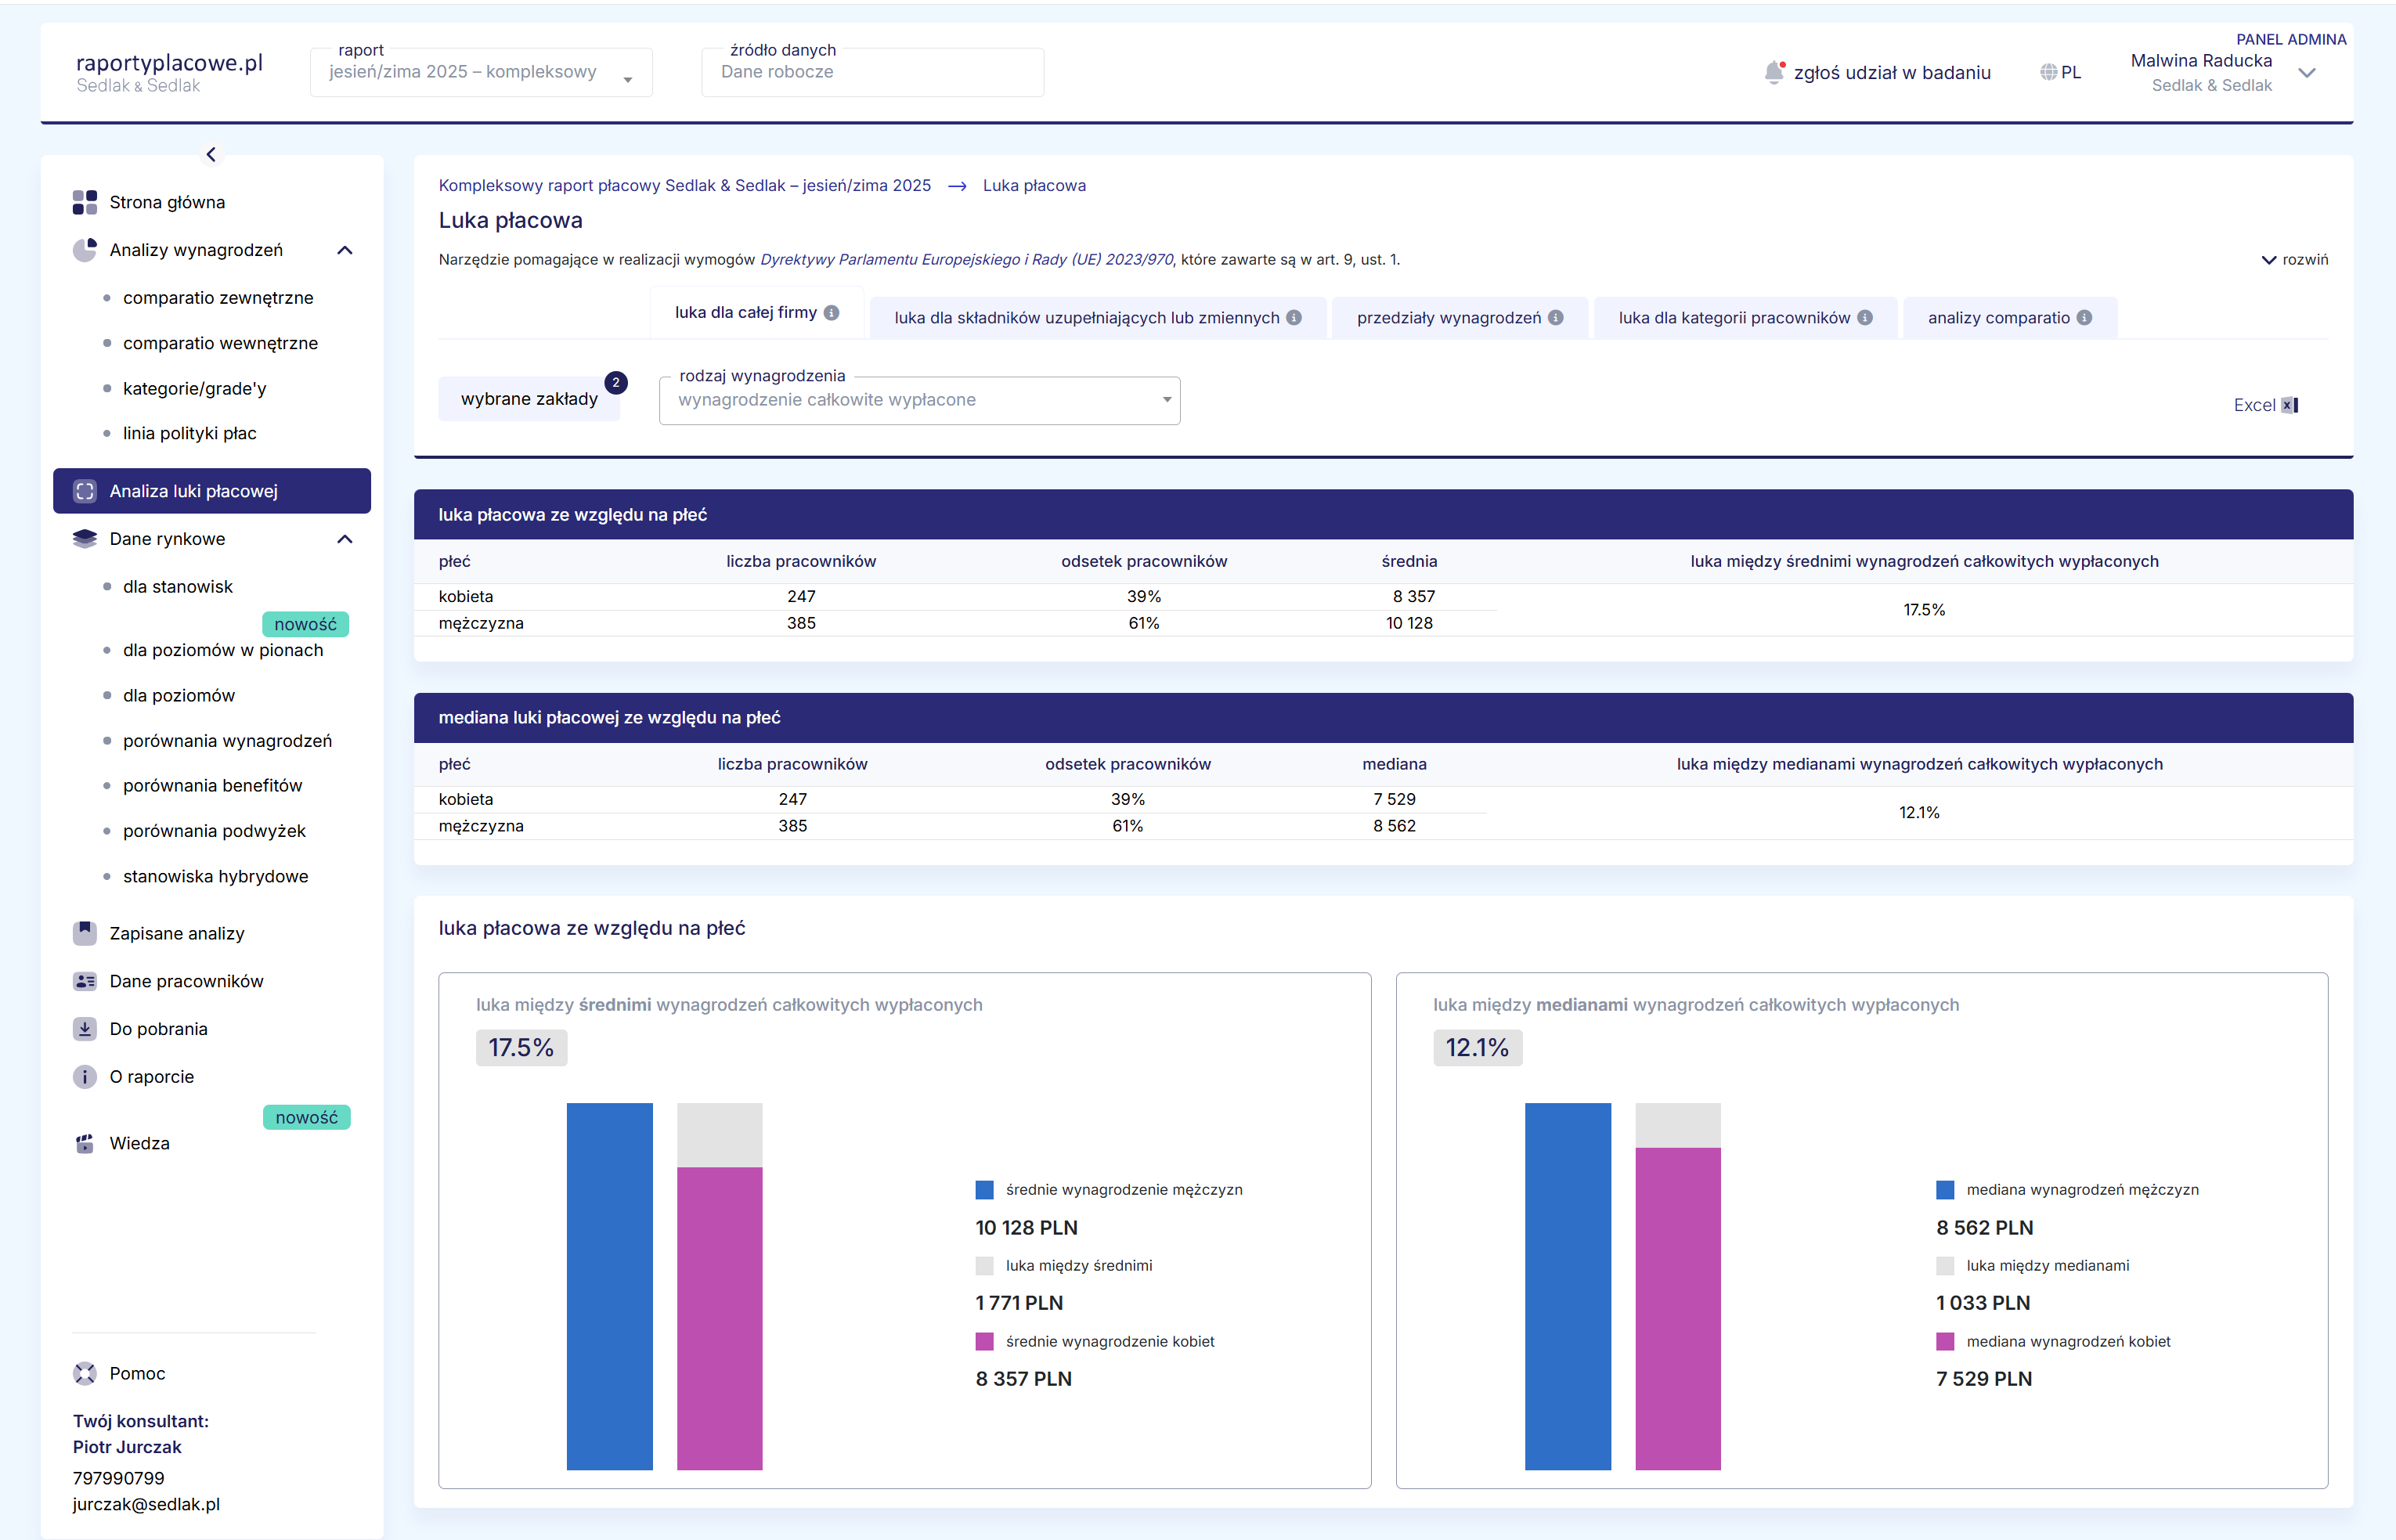Click the Pomoc lifebuoy icon

click(85, 1373)
